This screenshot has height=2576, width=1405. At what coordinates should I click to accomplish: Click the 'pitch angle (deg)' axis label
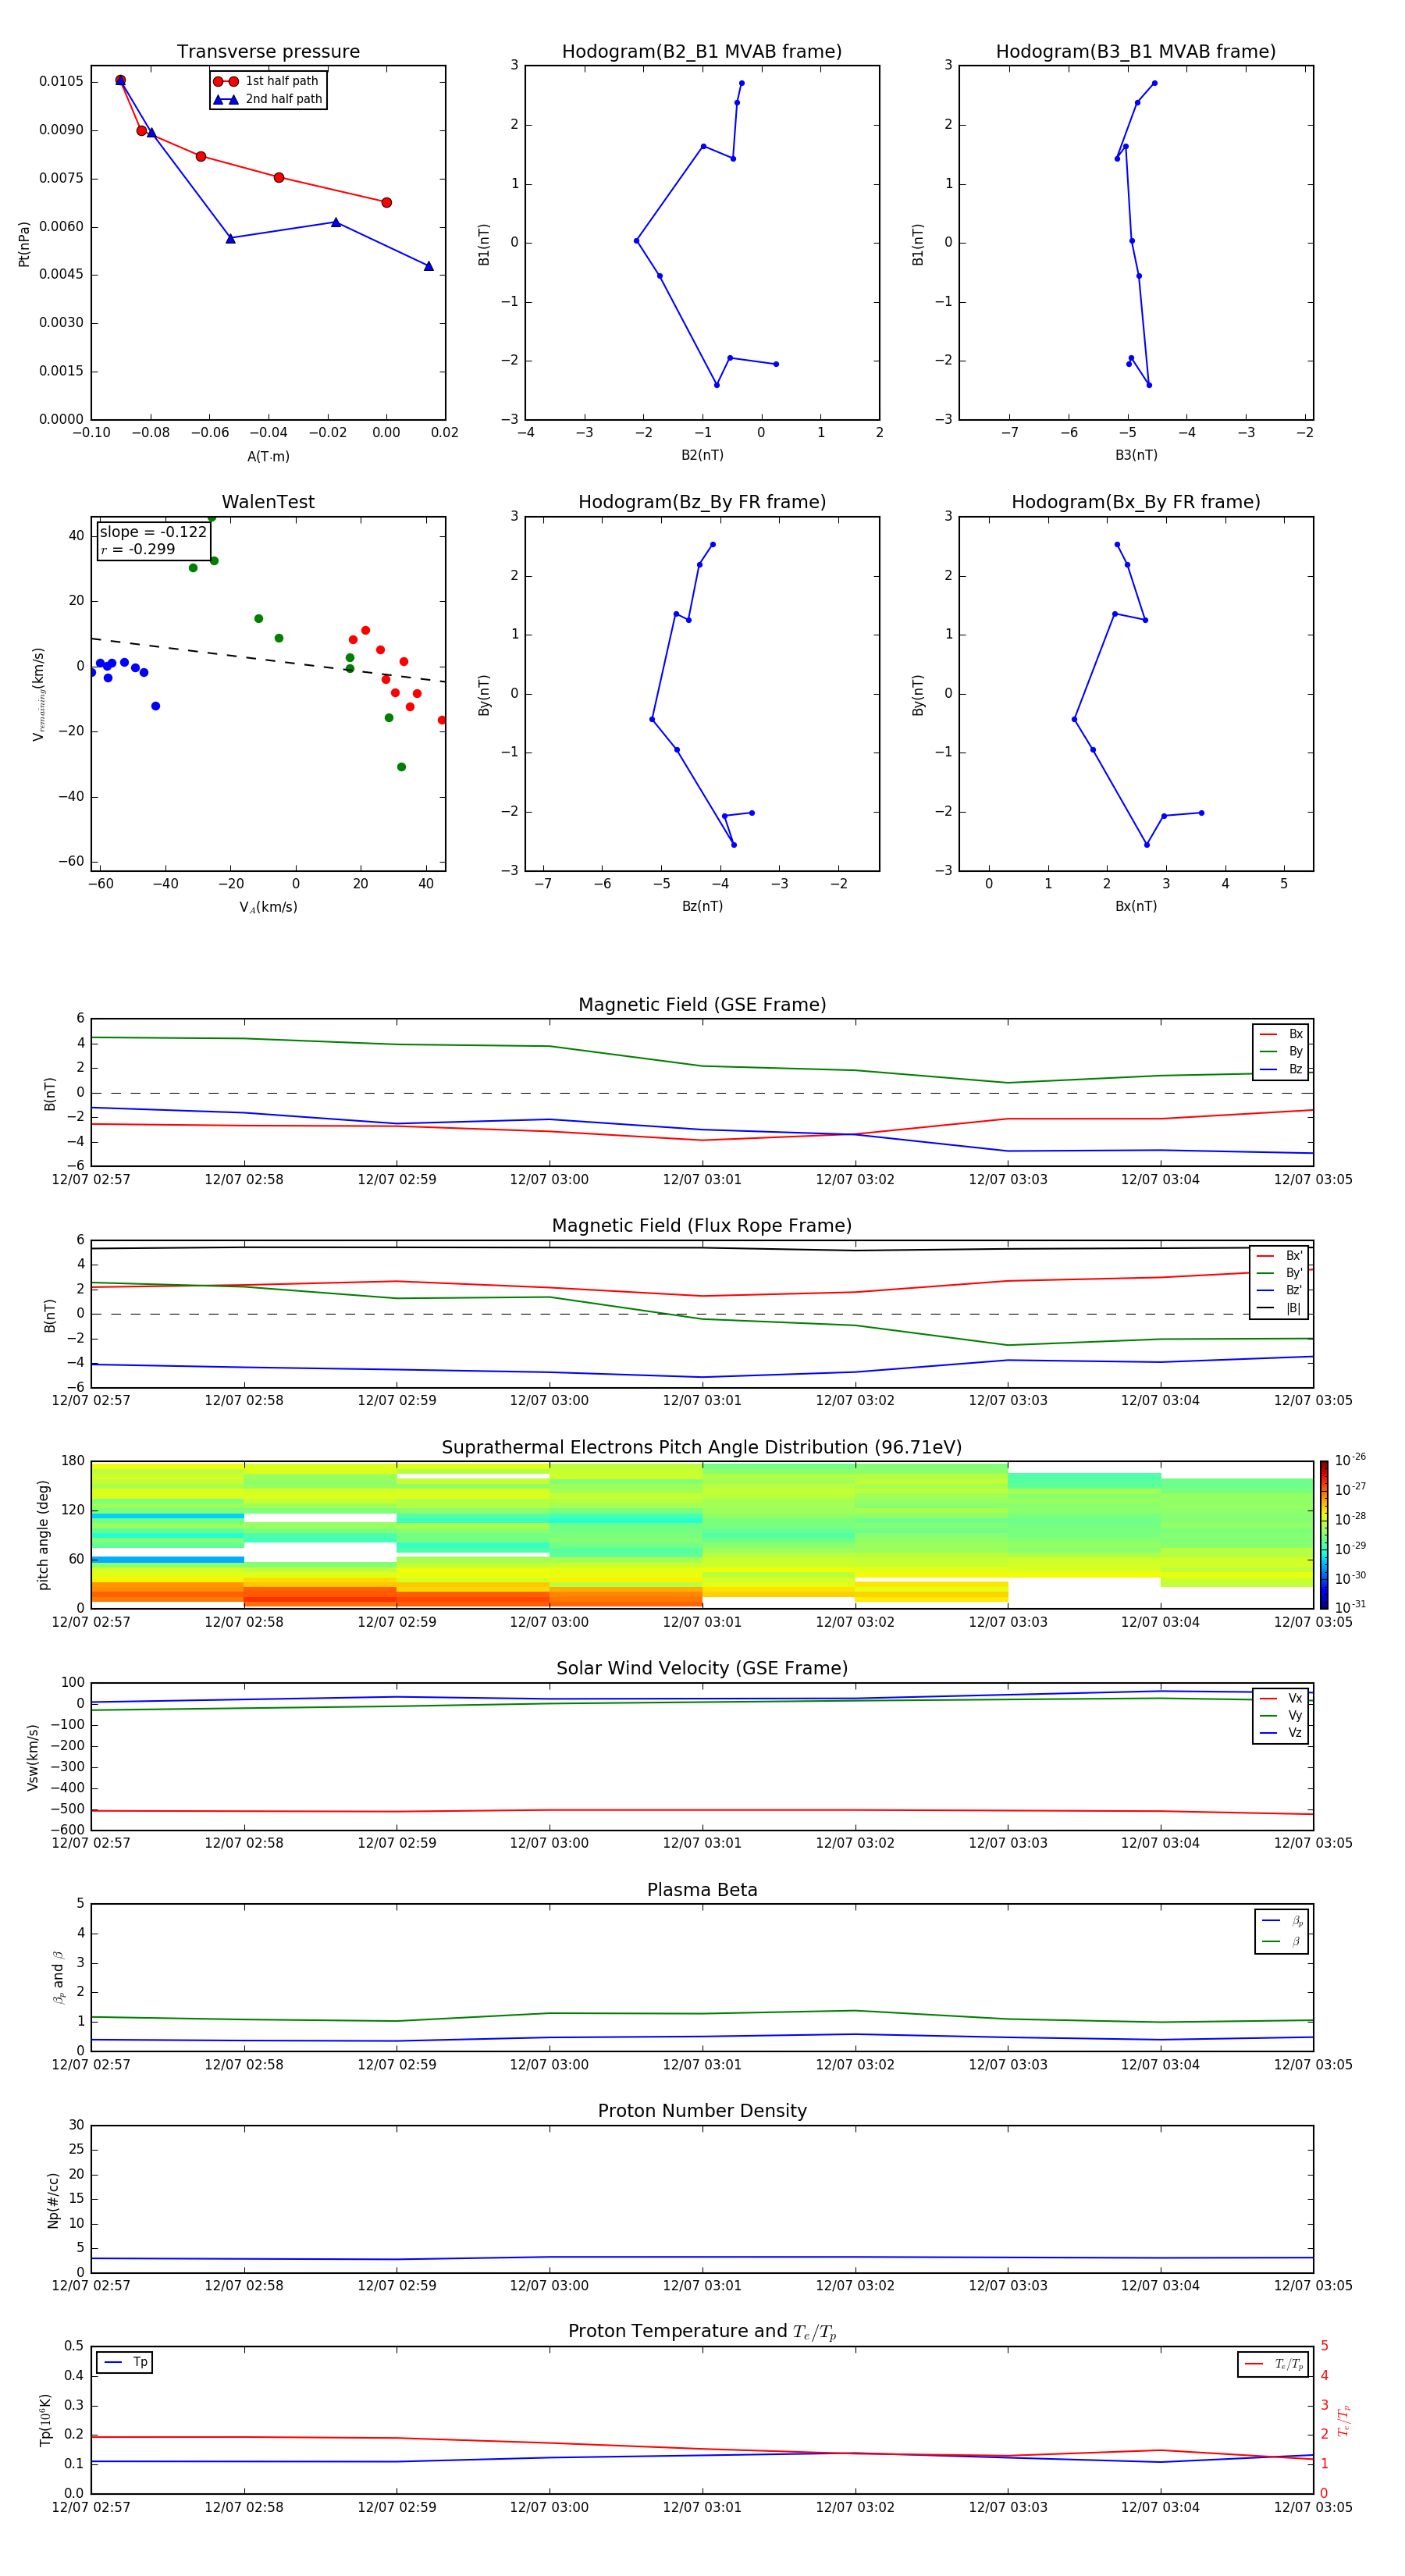tap(43, 1534)
